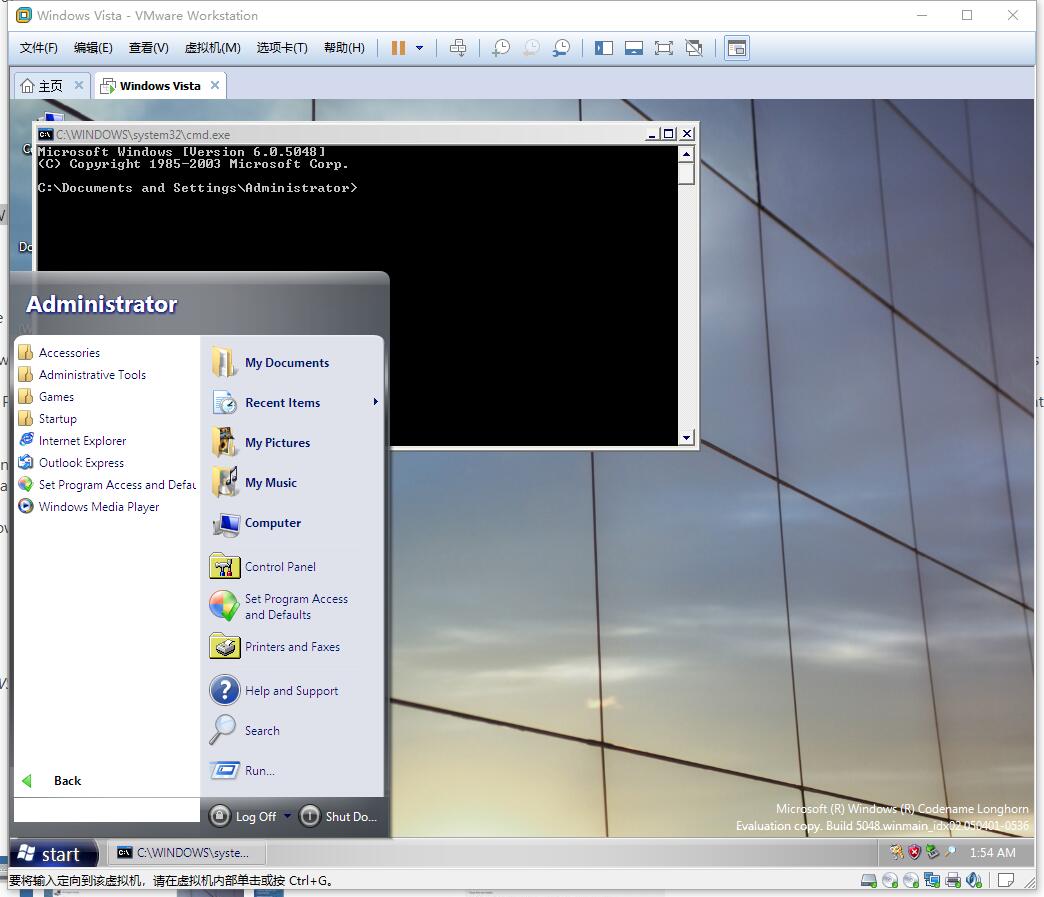Click the cmd.exe title bar icon

(x=45, y=134)
